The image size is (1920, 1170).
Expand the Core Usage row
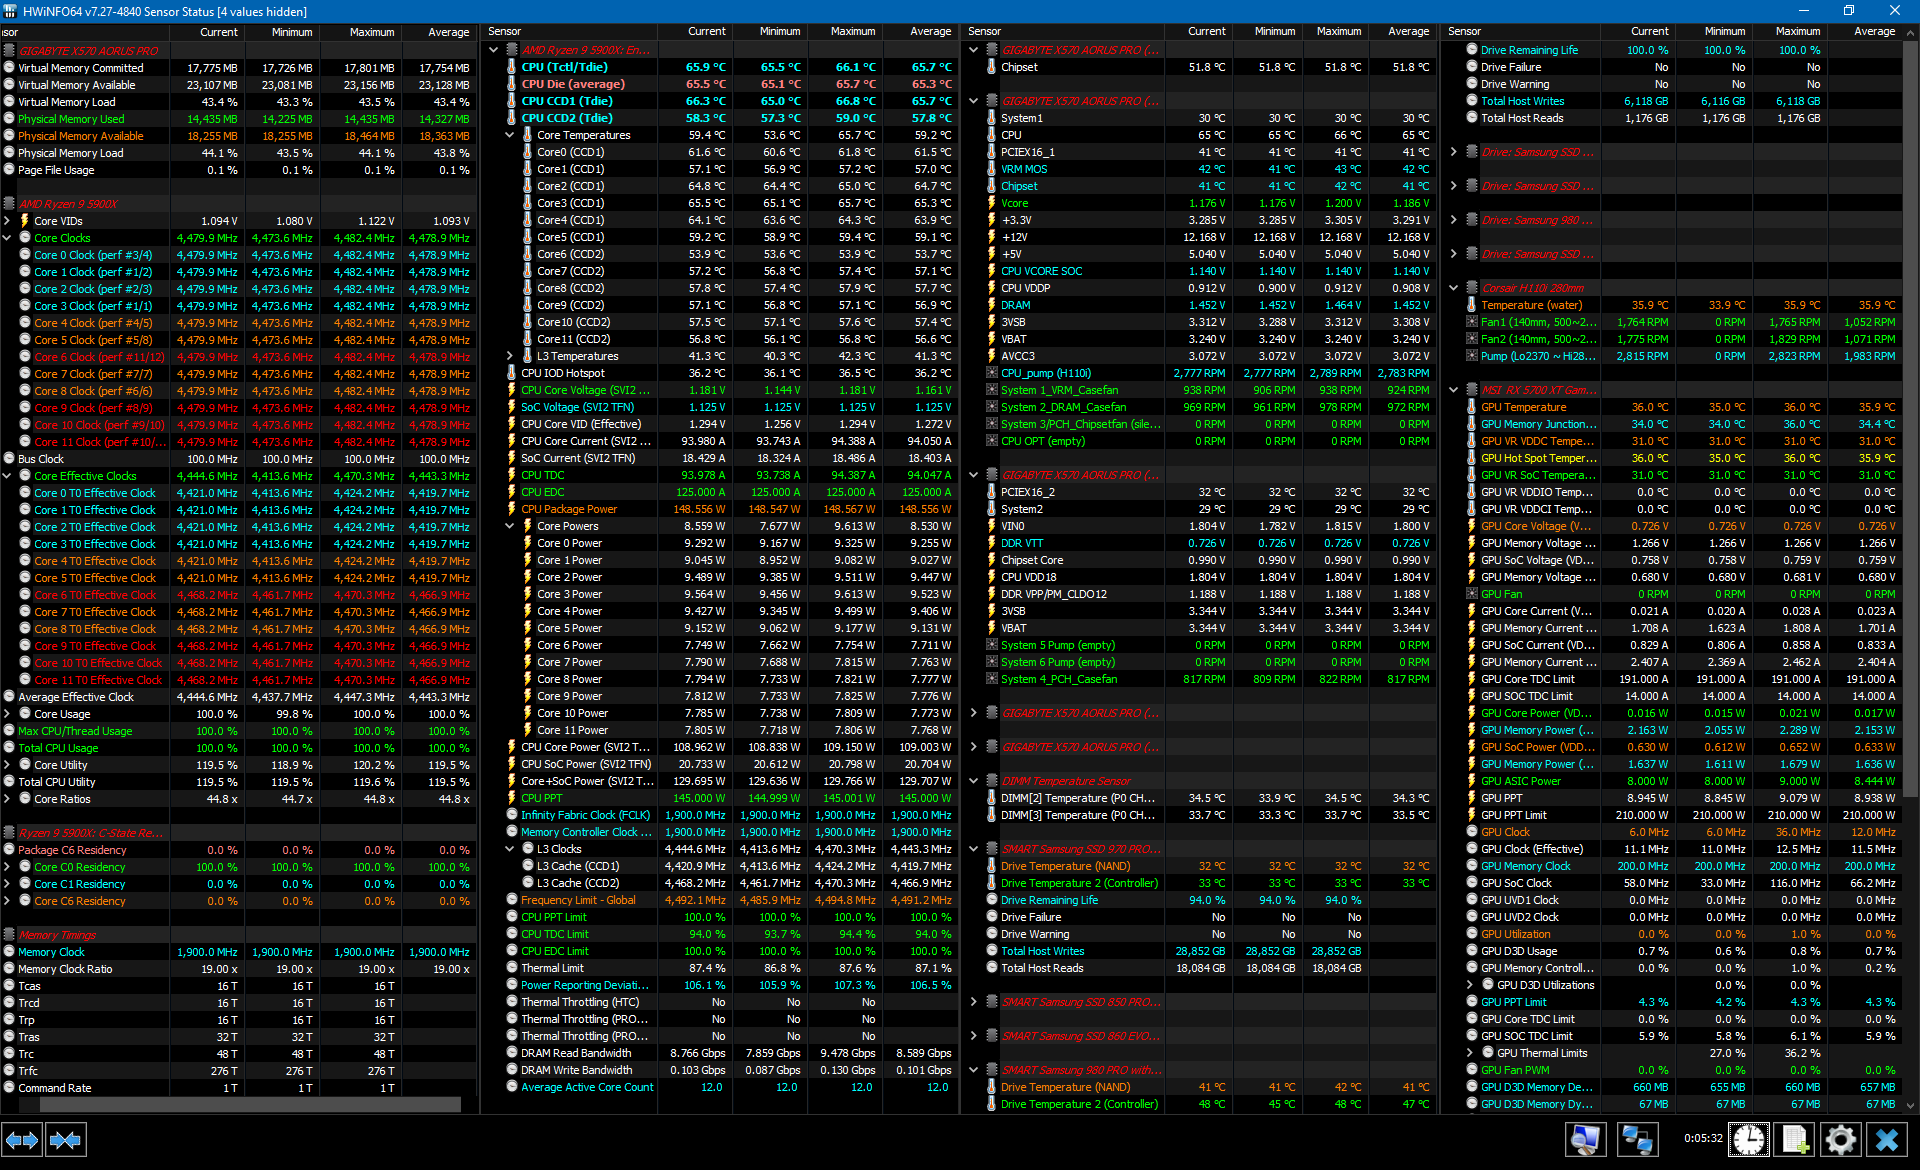(x=7, y=714)
